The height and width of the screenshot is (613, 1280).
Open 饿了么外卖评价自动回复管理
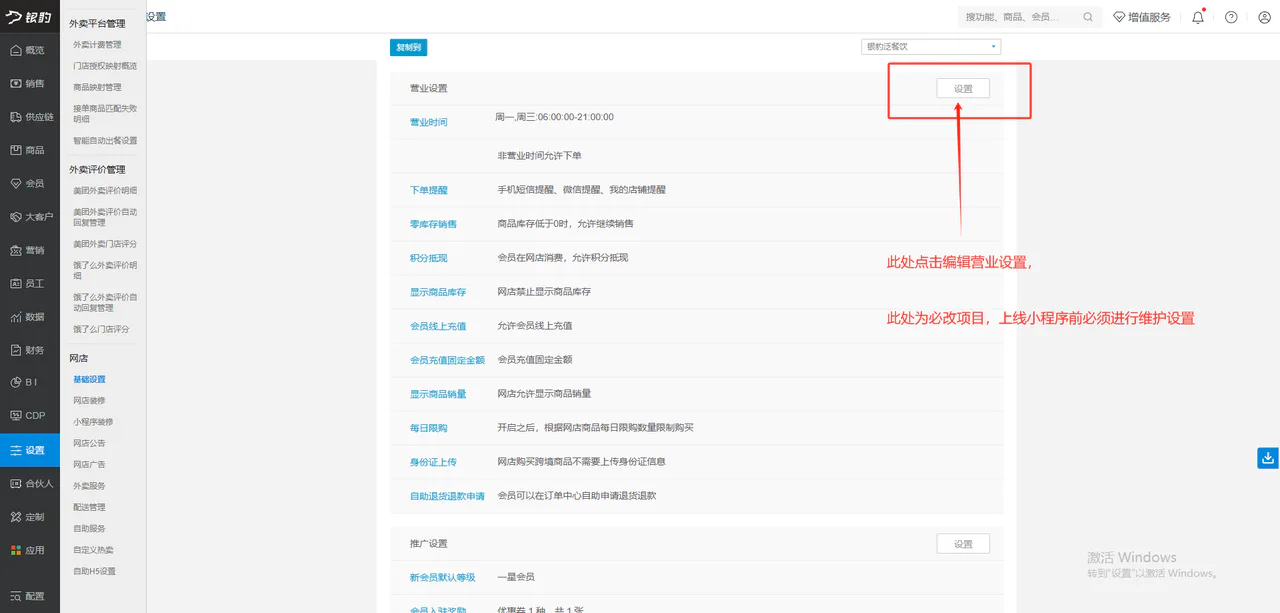point(105,302)
